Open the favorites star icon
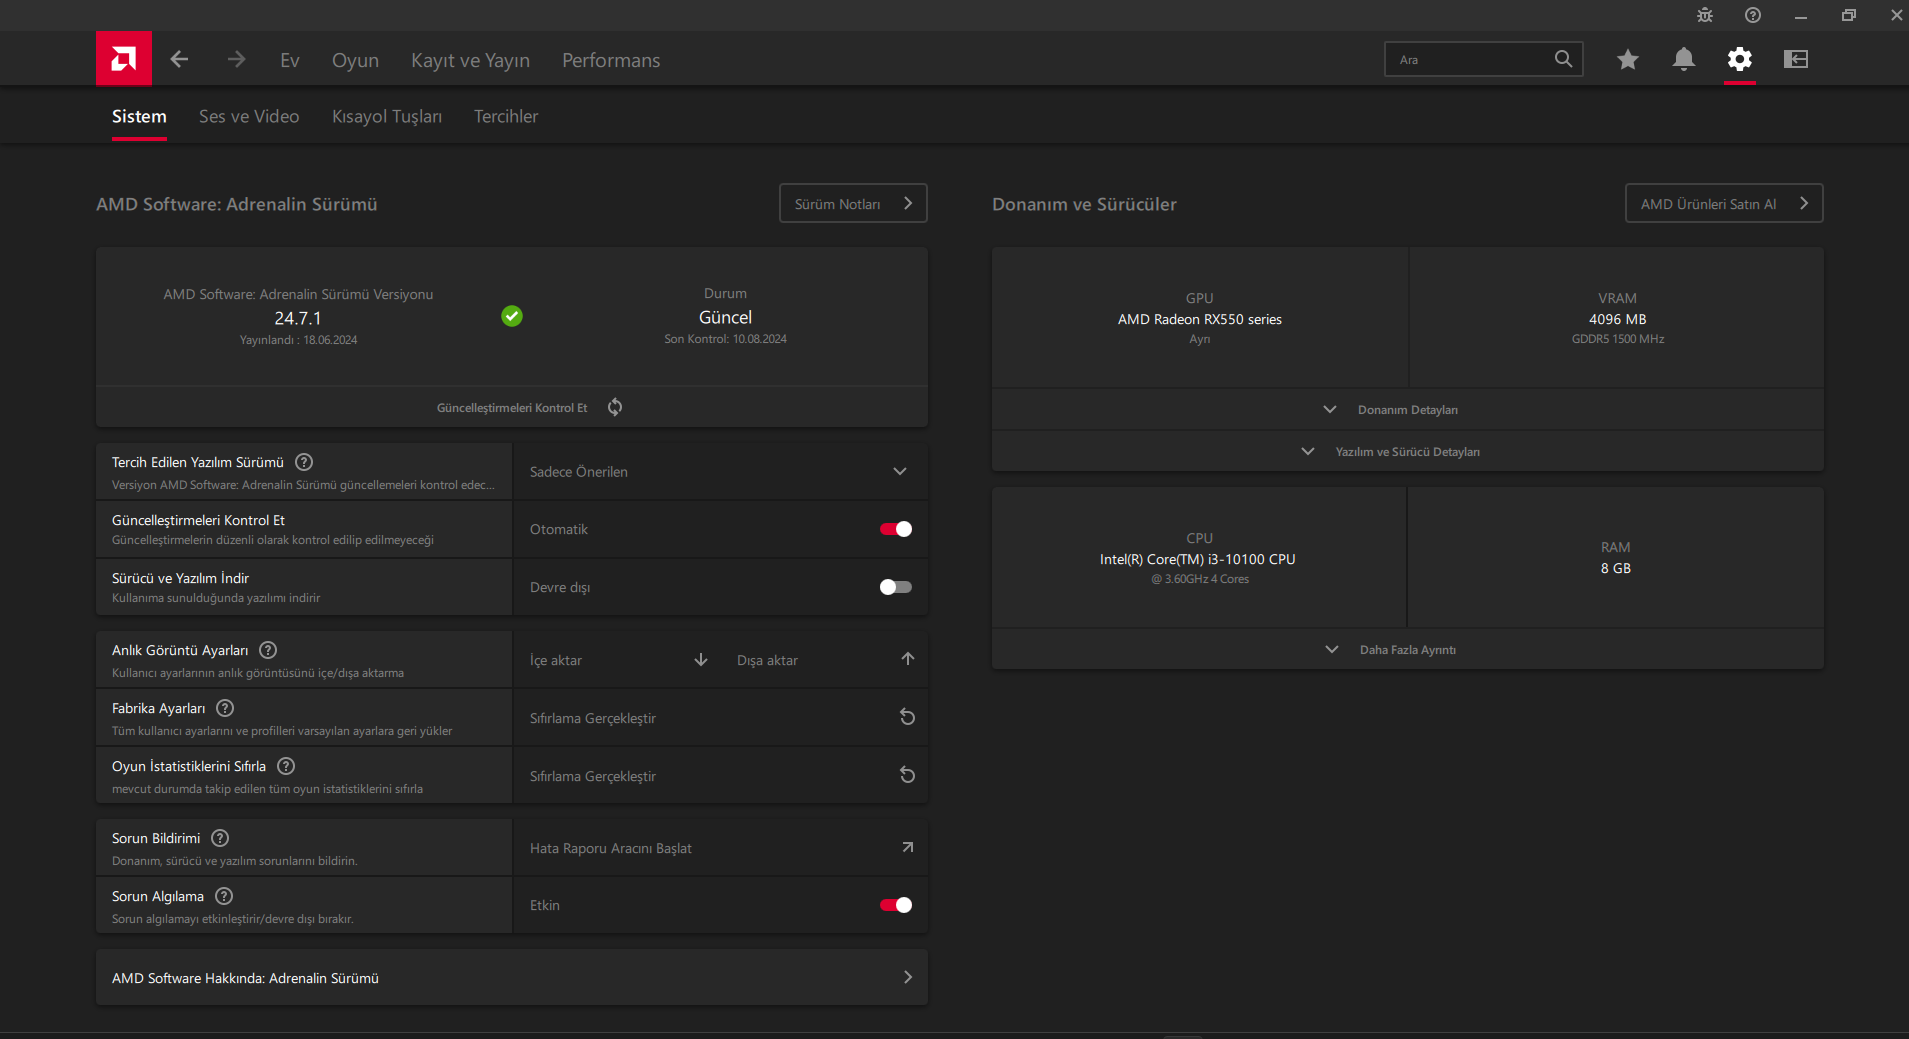 coord(1627,60)
